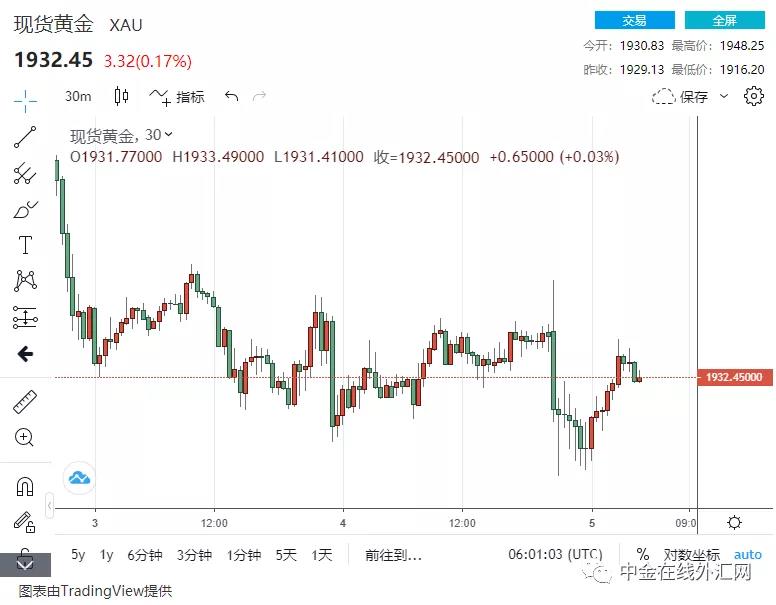Screen dimensions: 776x605
Task: Expand the save 保存 dropdown arrow
Action: coord(724,96)
